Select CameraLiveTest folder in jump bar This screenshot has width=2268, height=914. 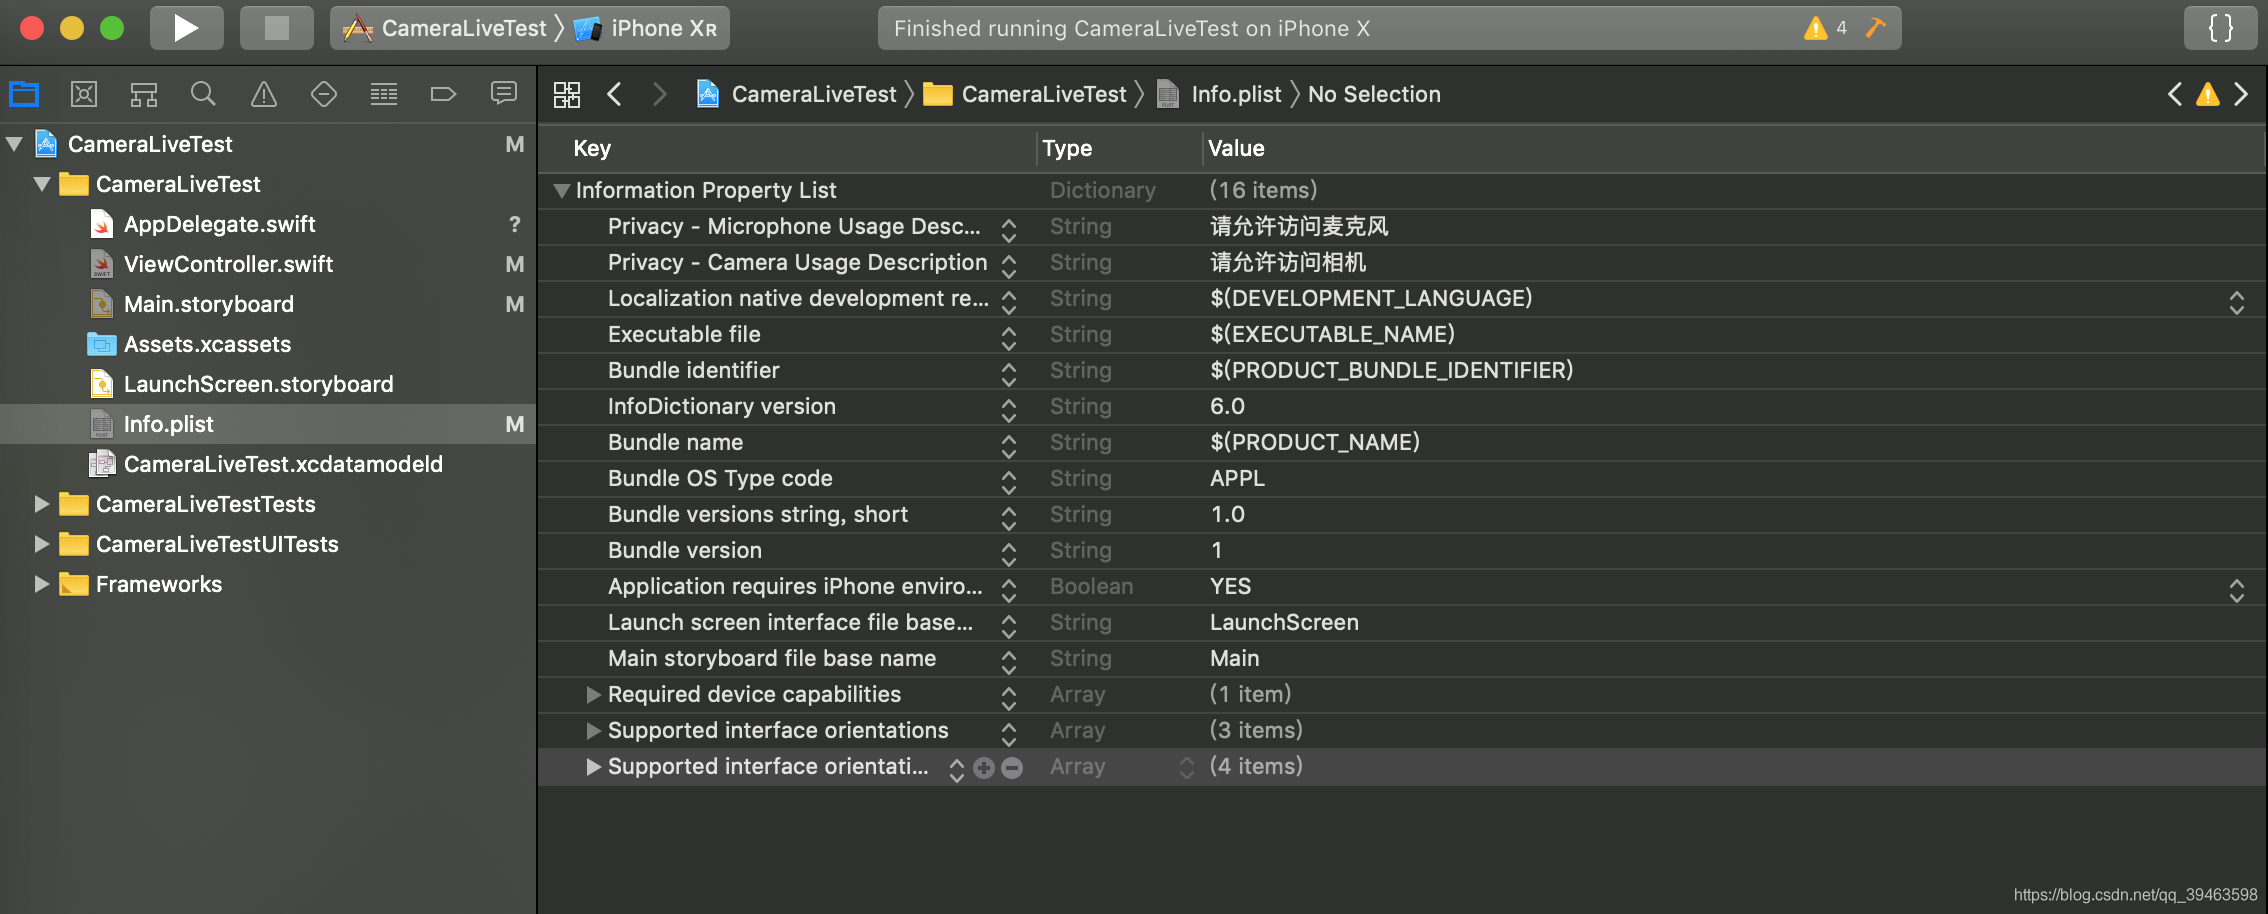coord(1025,94)
